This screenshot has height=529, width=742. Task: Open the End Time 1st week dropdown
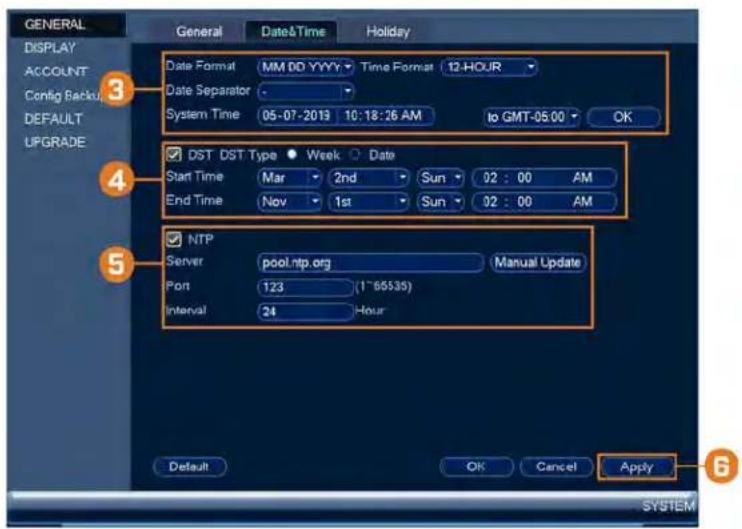pos(368,202)
